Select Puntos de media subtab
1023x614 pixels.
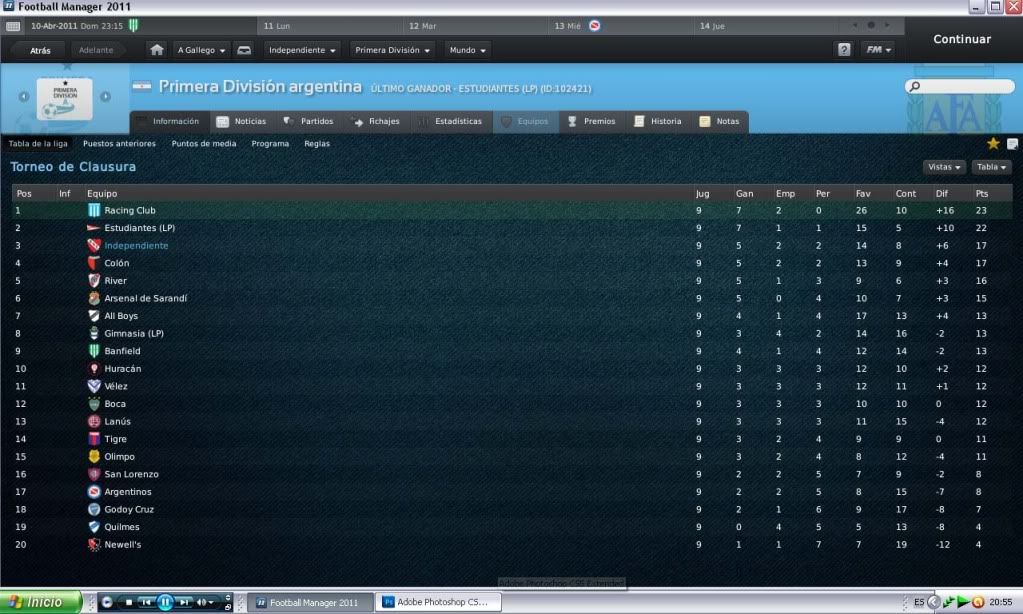tap(204, 144)
